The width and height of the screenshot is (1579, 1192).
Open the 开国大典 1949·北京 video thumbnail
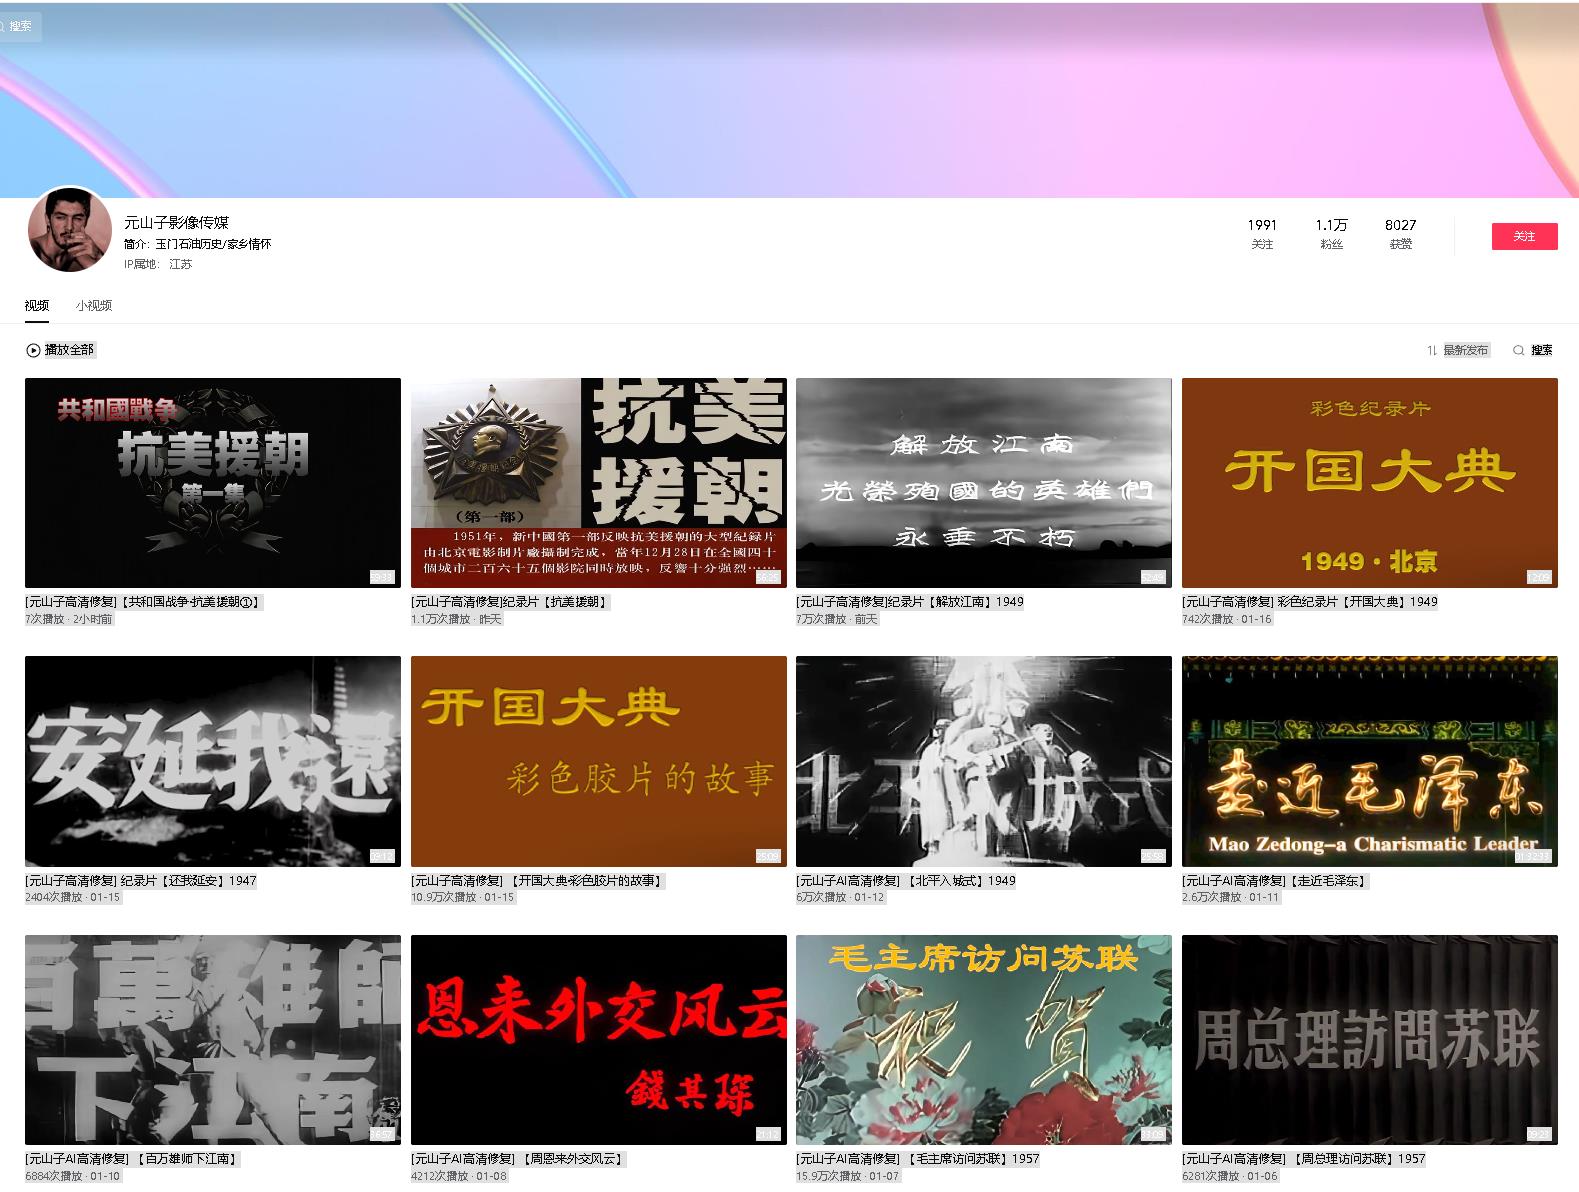coord(1369,482)
